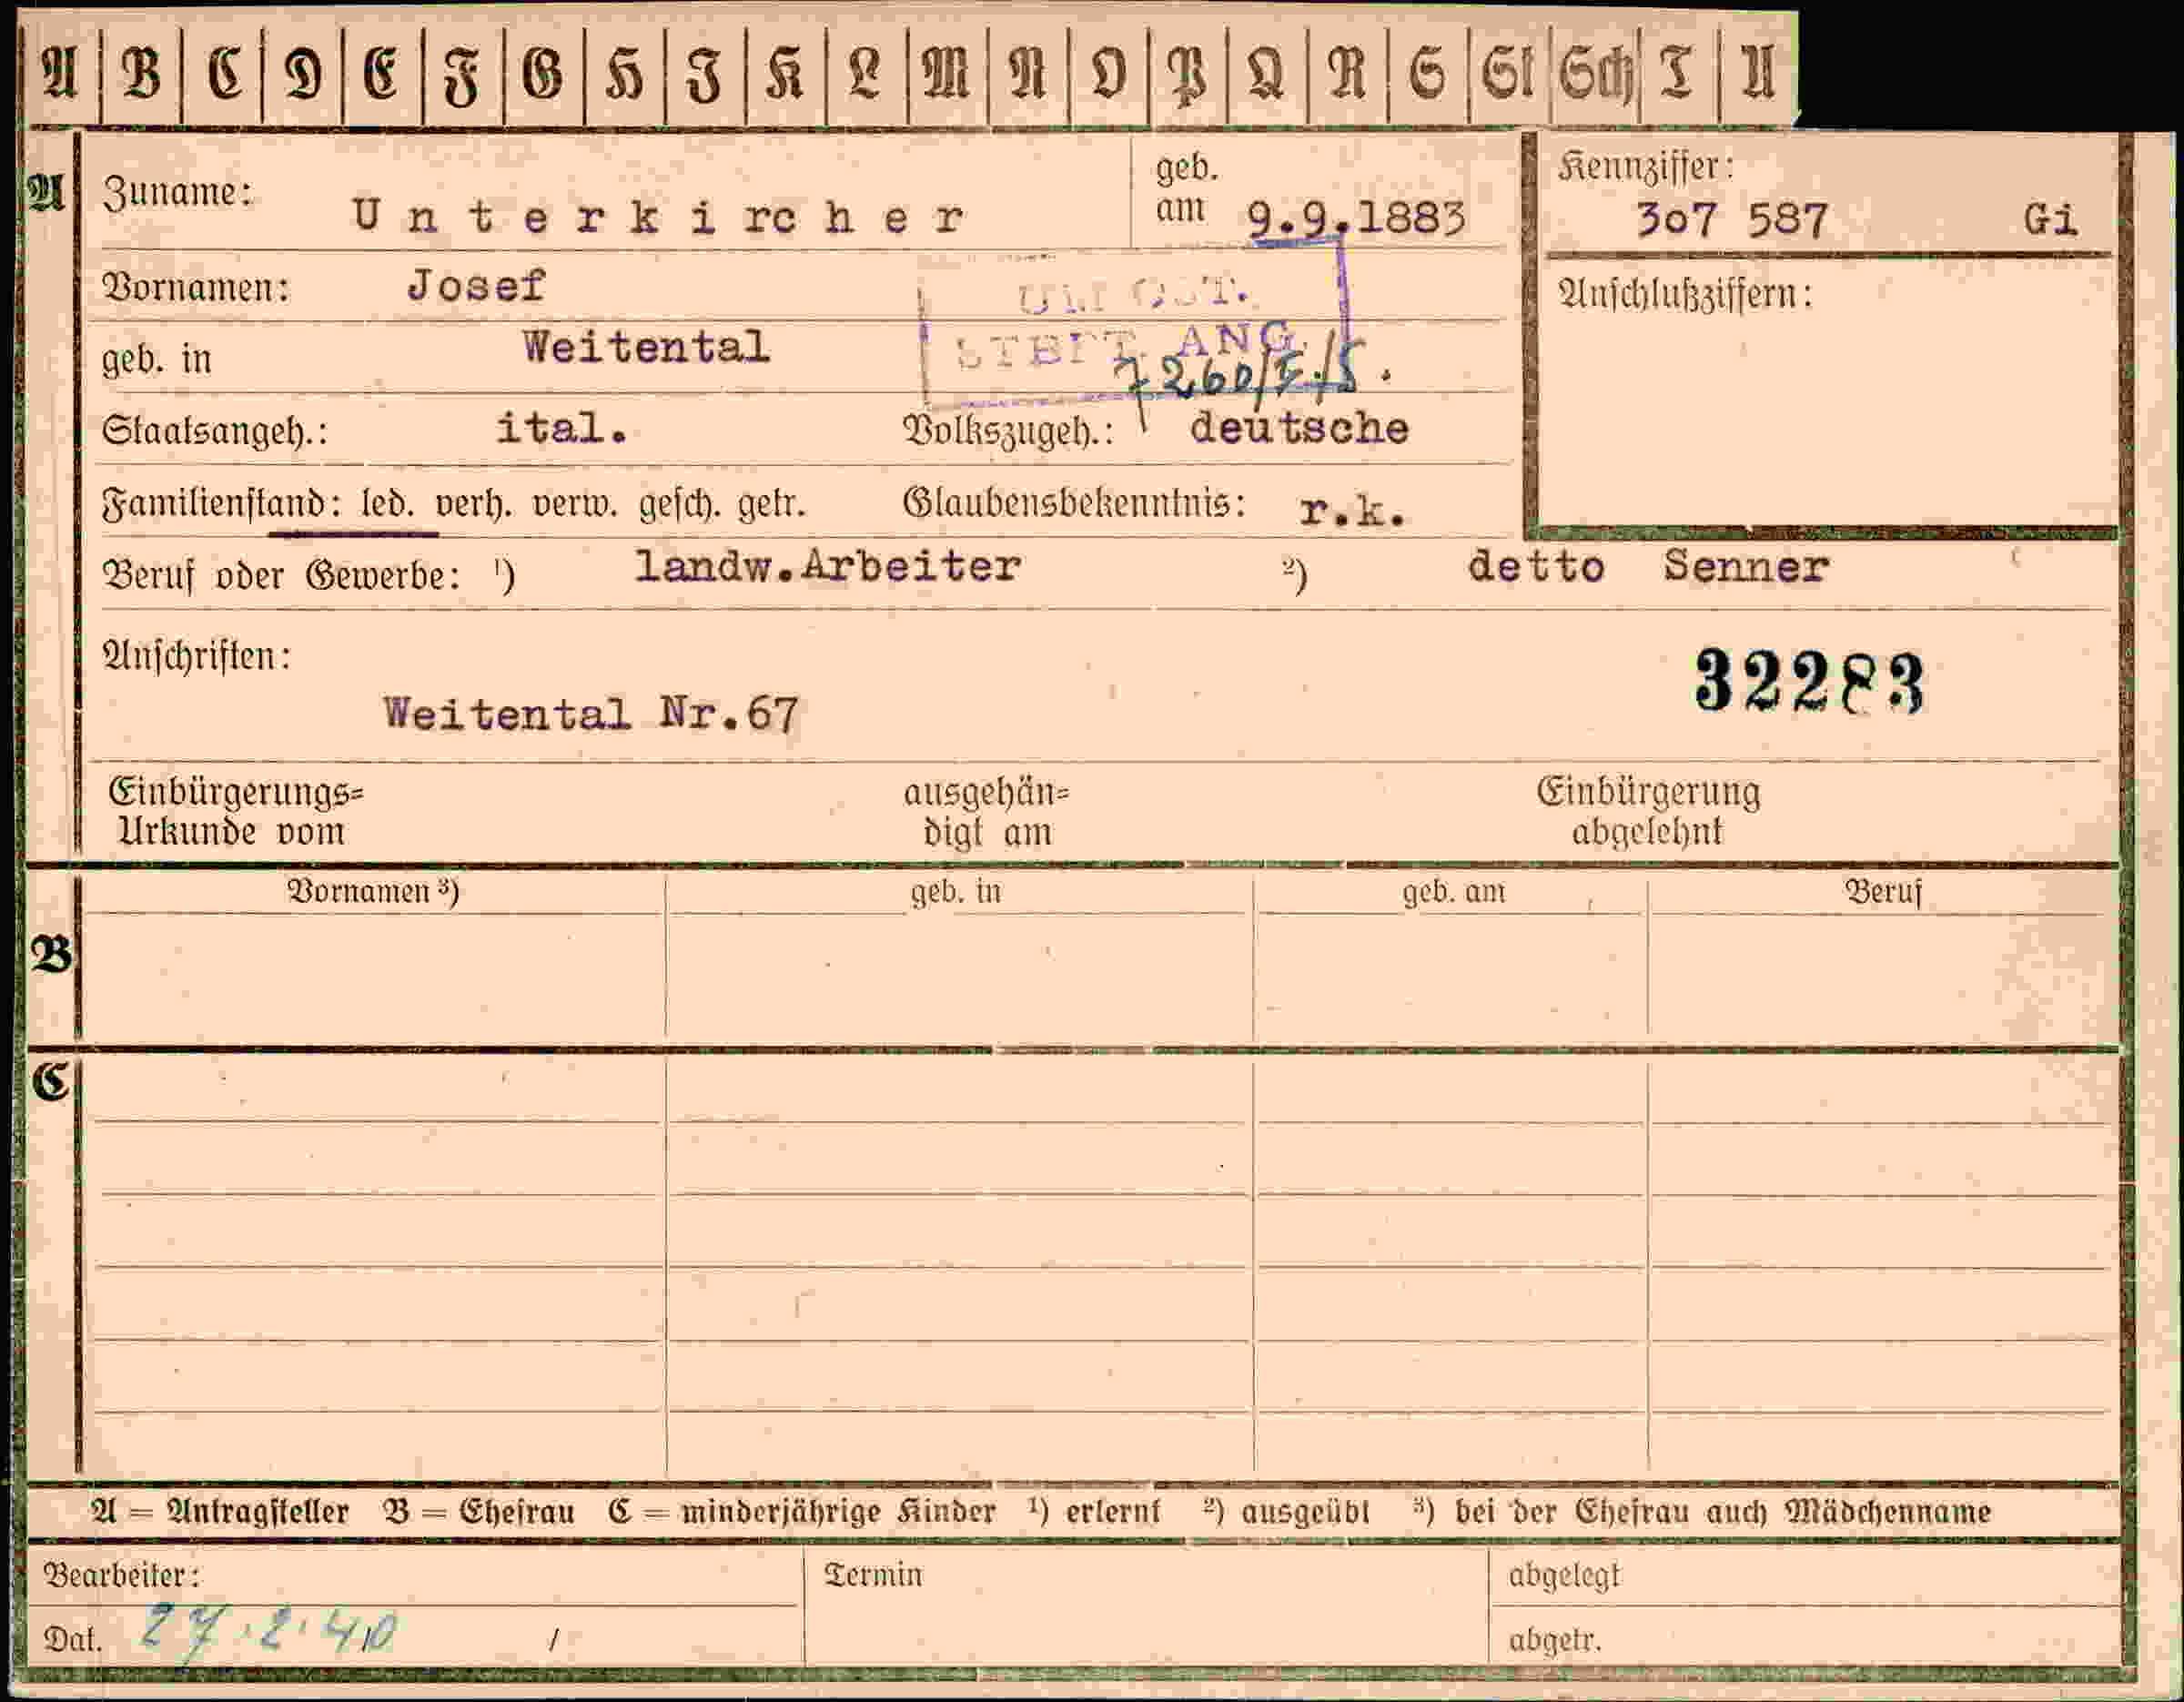Select the "K" alphabet tab at top

(785, 73)
